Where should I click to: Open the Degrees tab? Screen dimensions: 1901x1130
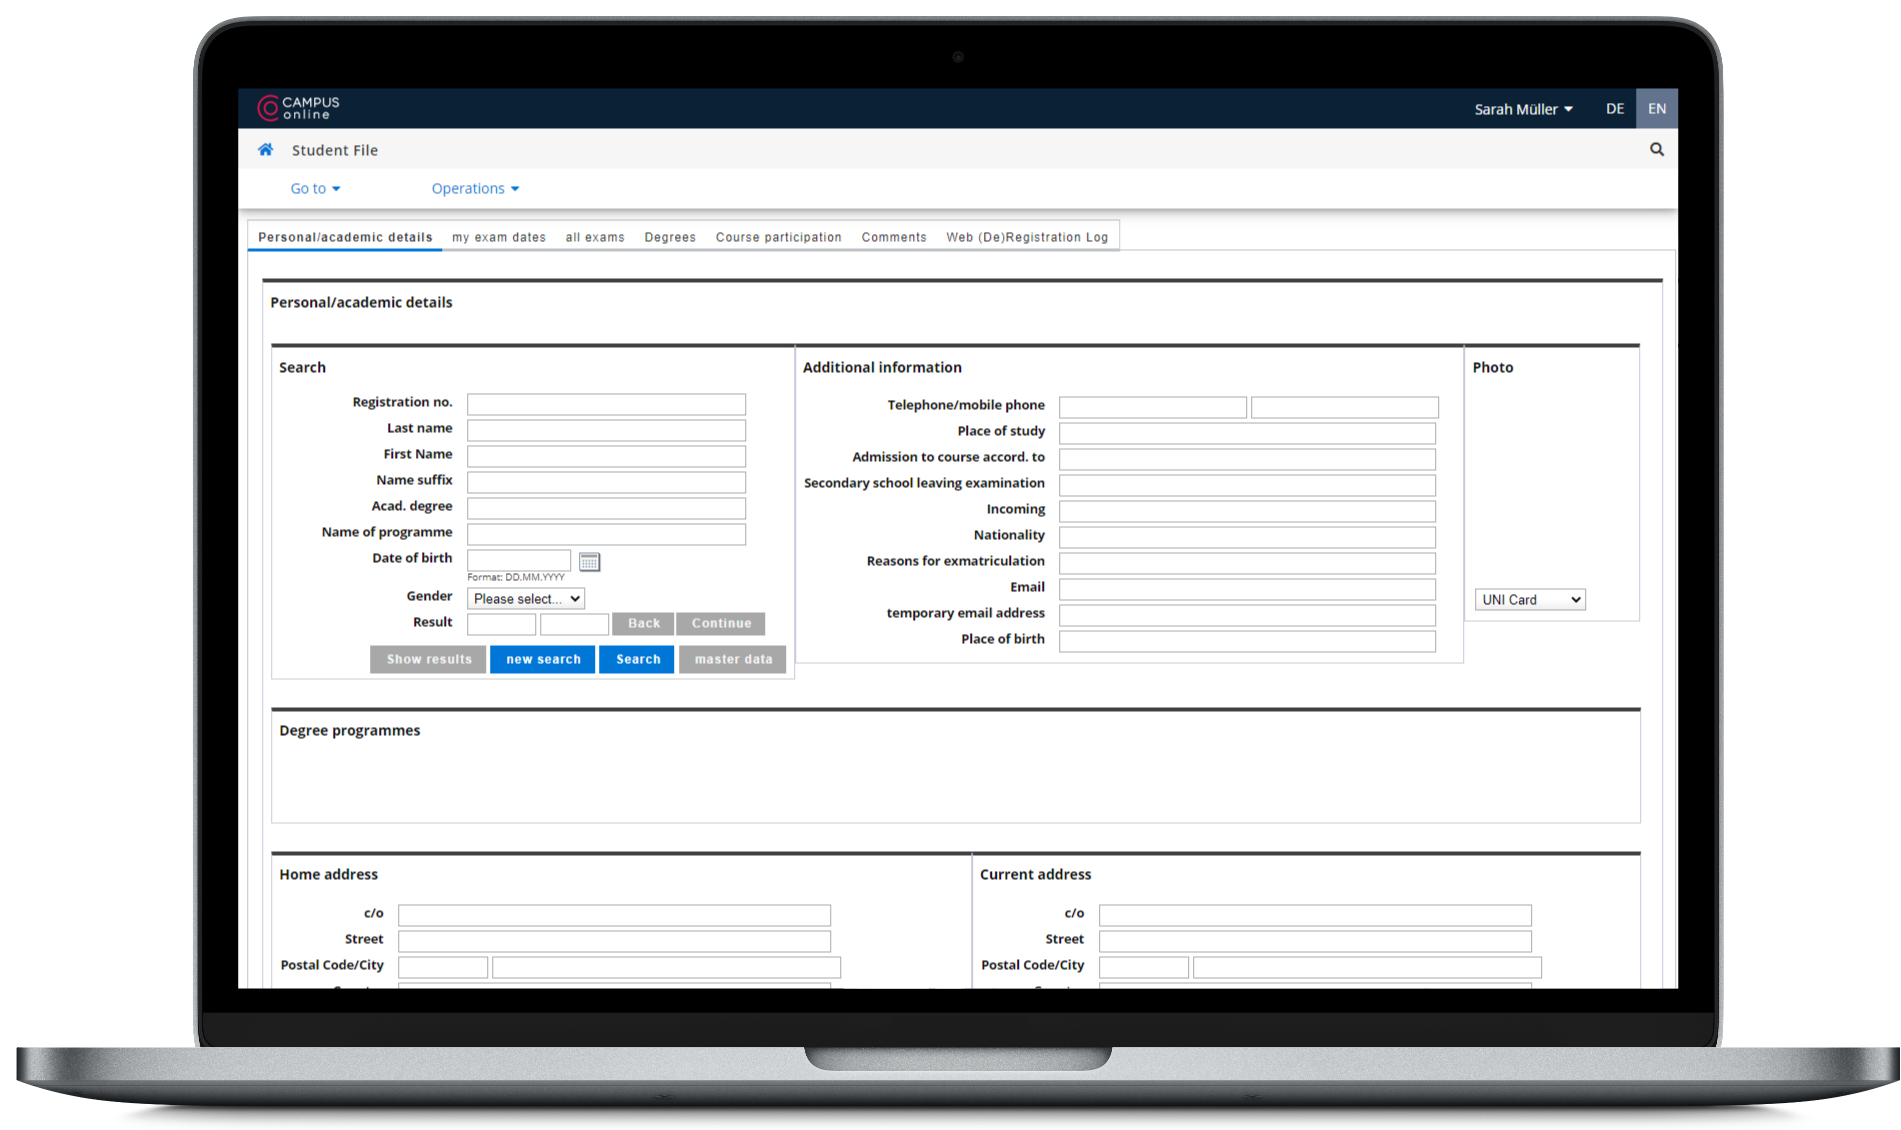click(669, 237)
